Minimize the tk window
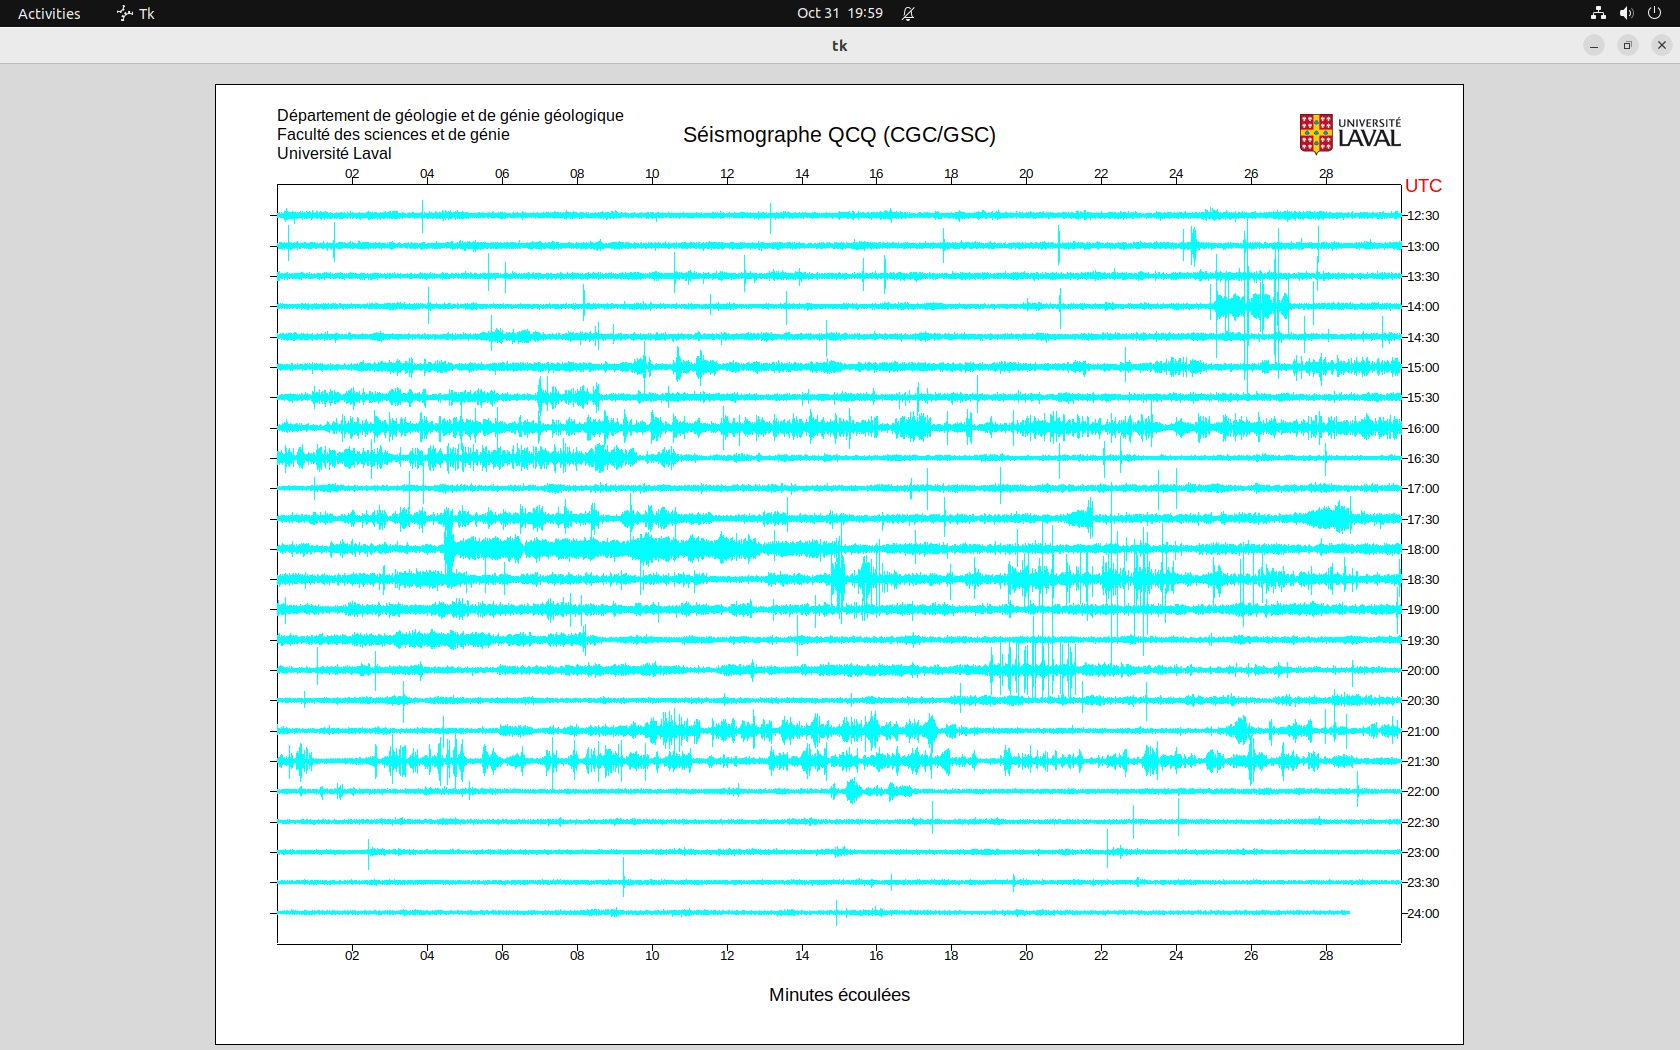 coord(1594,45)
